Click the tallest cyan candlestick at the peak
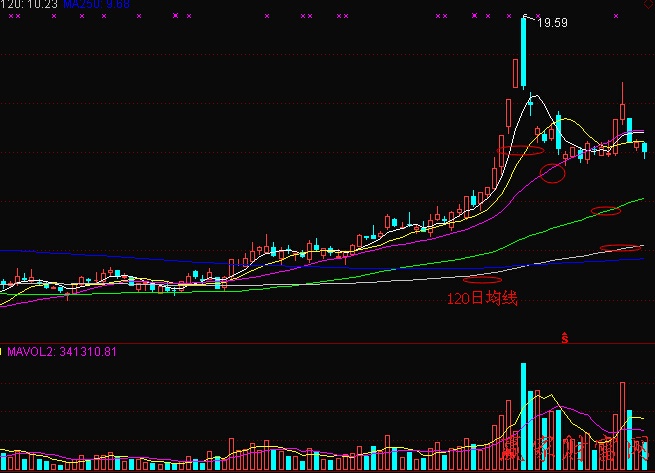Screen dimensions: 655x473 coord(524,55)
